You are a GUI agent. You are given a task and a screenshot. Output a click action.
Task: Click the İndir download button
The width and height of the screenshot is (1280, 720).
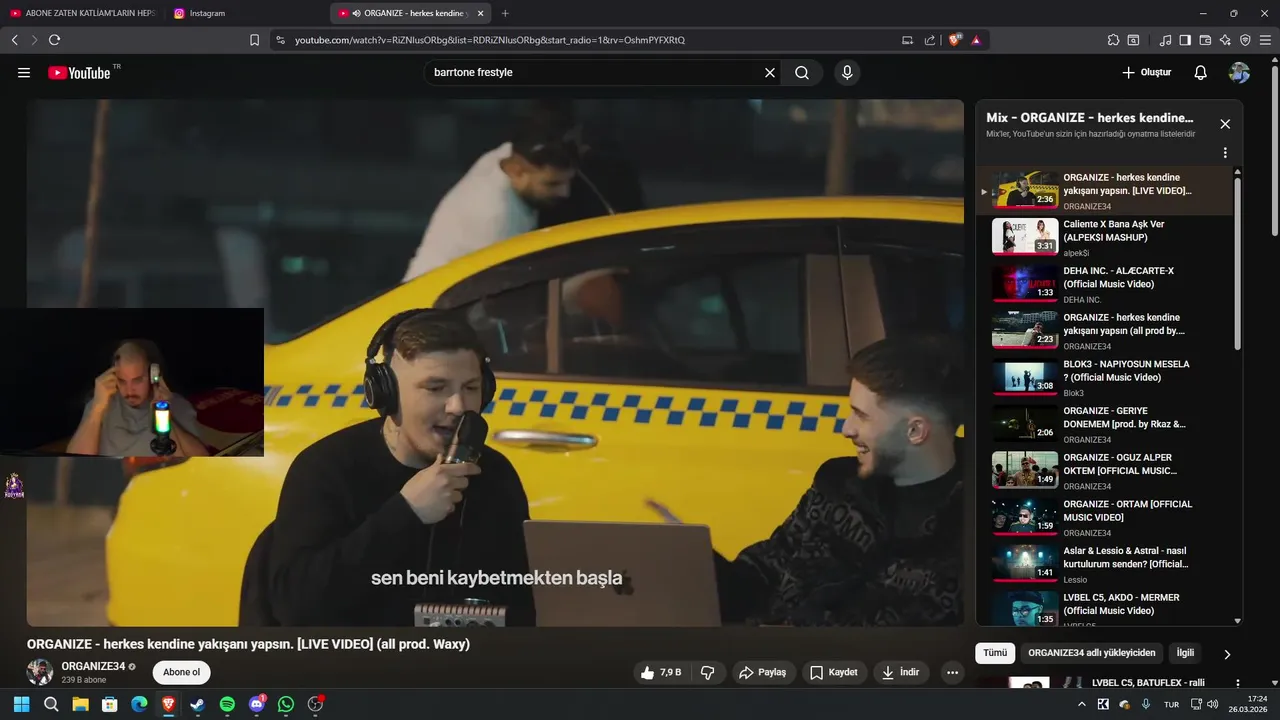point(900,673)
